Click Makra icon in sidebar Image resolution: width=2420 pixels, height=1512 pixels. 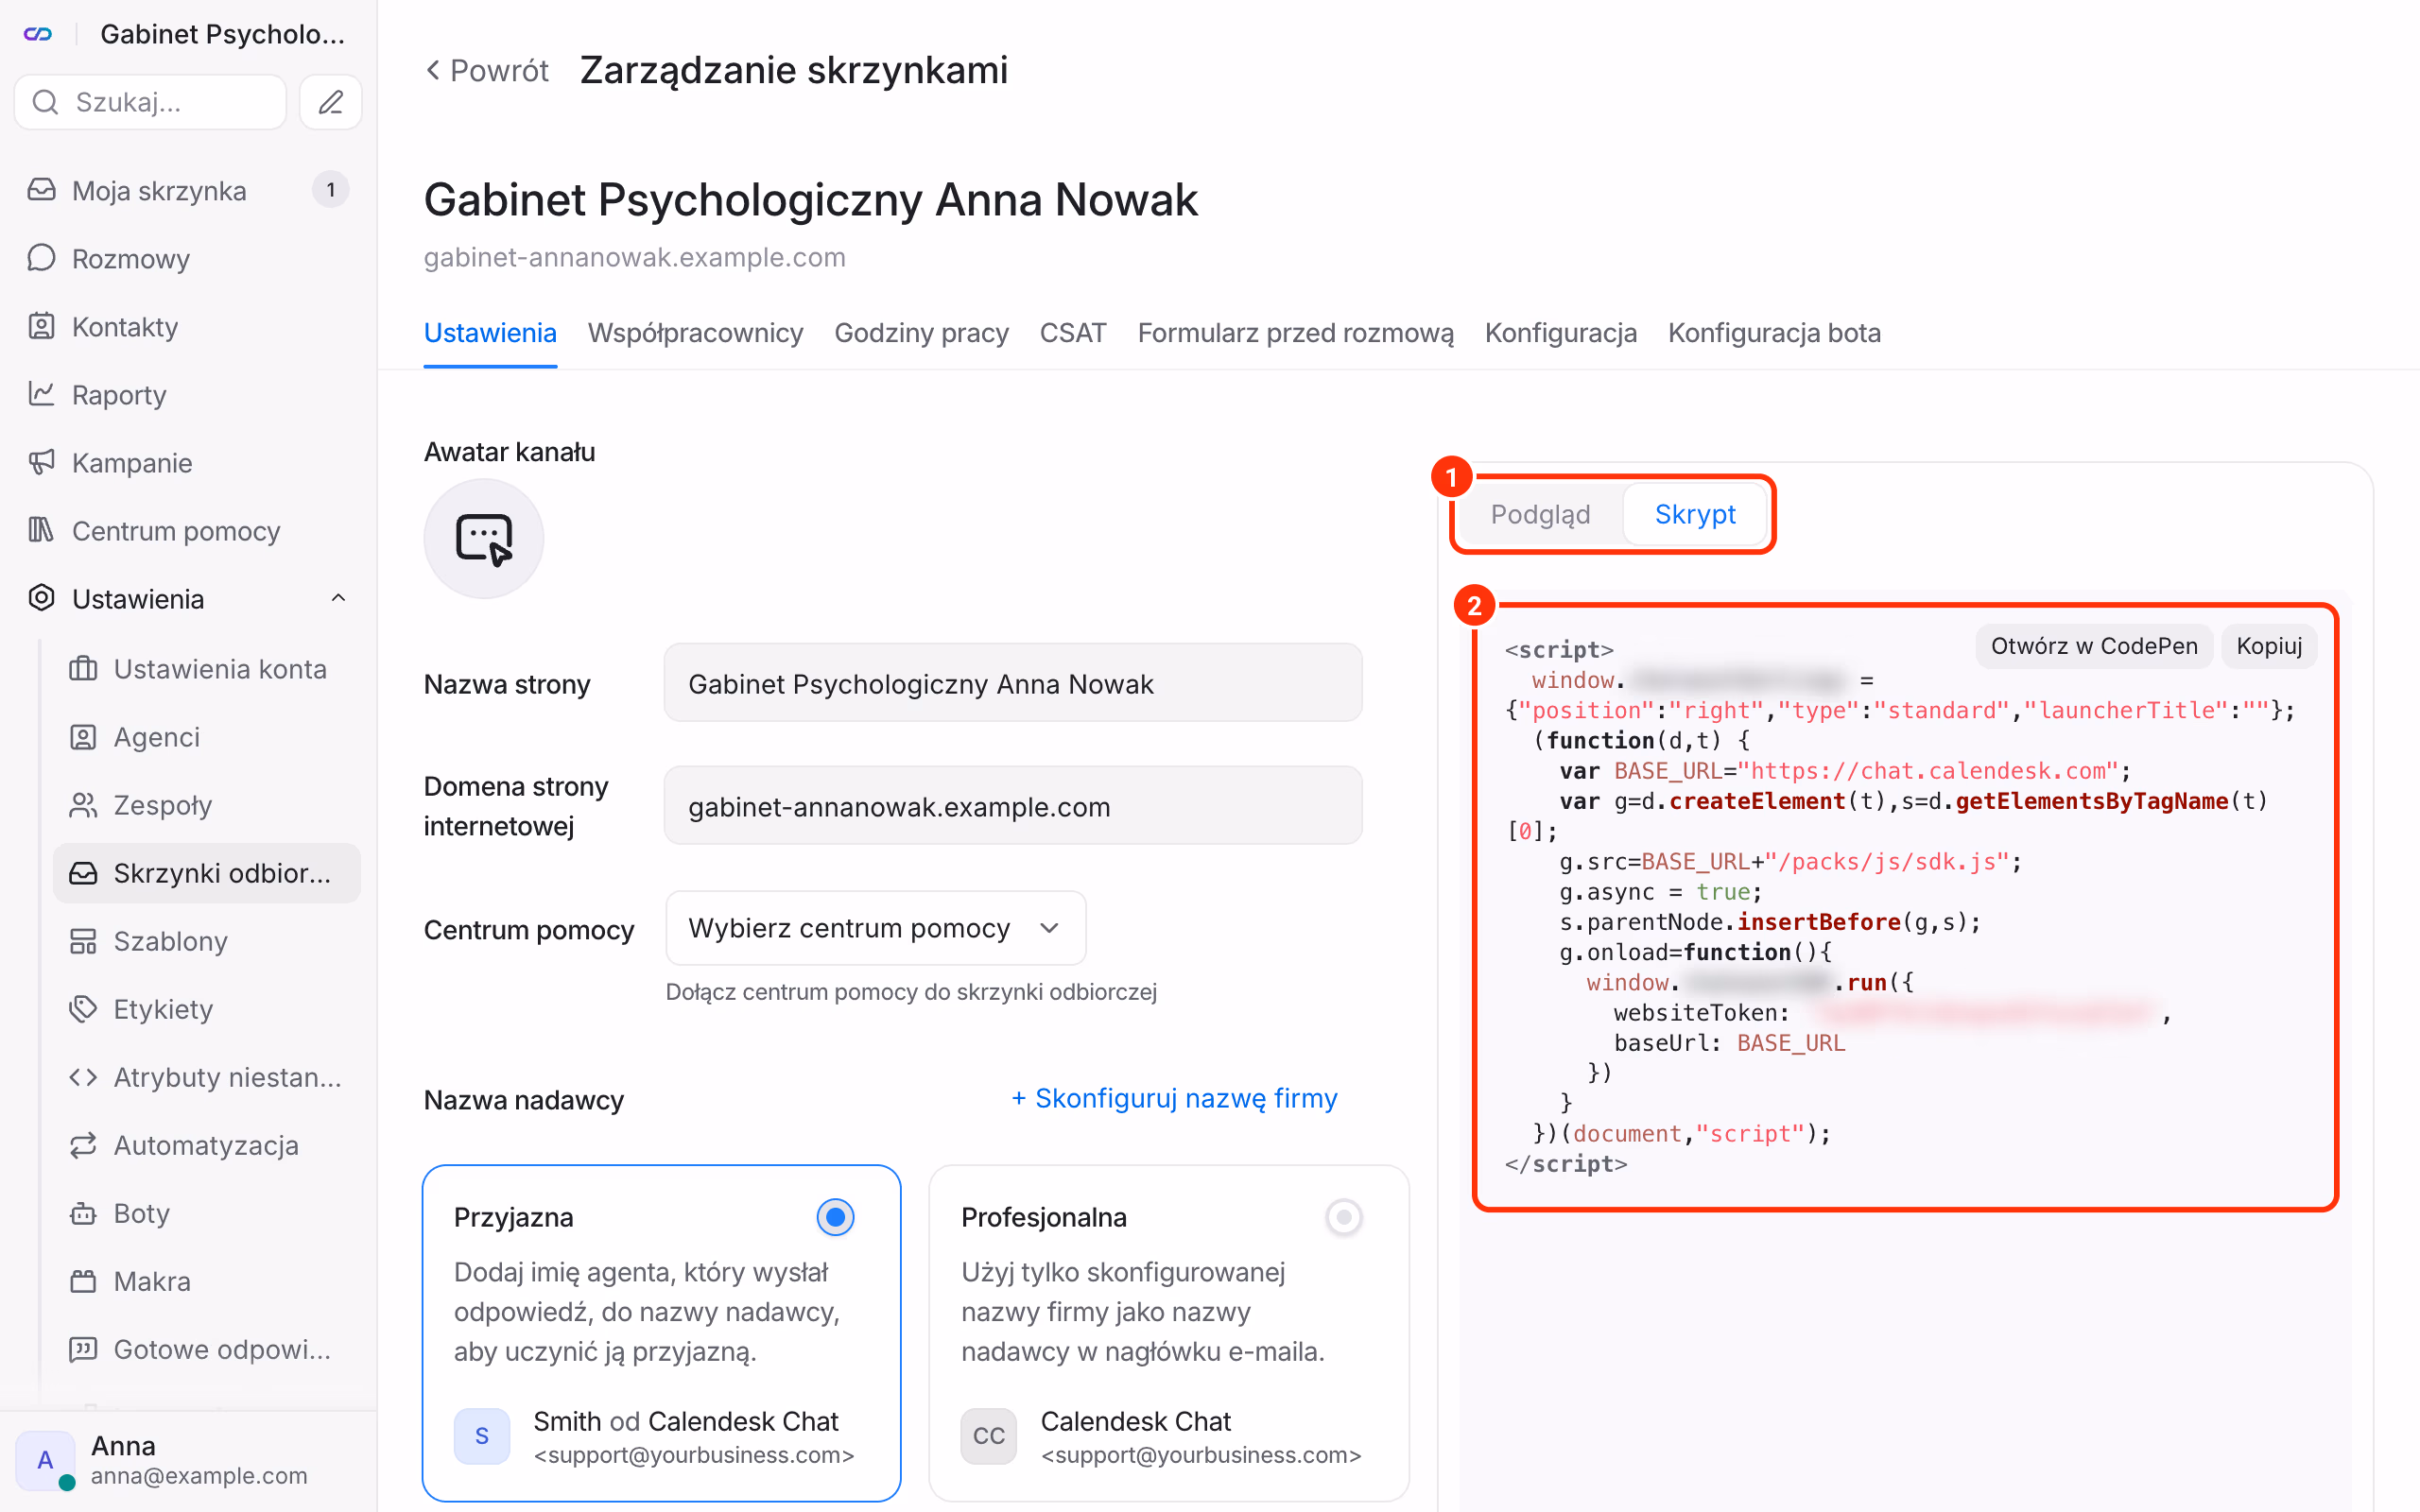[x=83, y=1281]
